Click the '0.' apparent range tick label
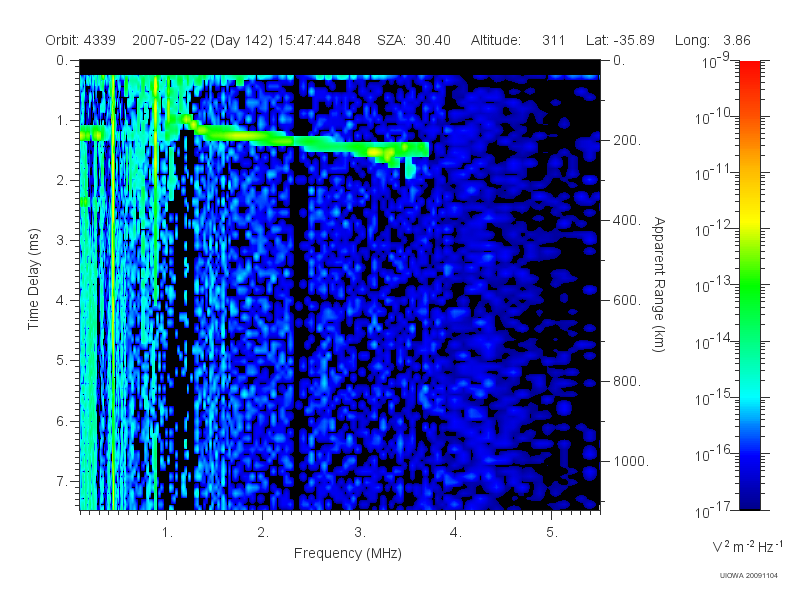The image size is (800, 600). pos(619,60)
